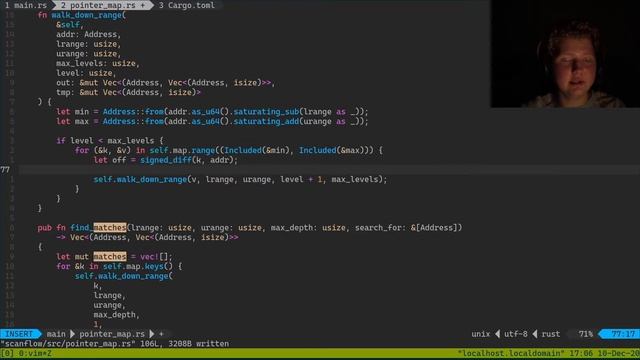Click the max_levels: usize parameter line
640x360 pixels.
98,64
